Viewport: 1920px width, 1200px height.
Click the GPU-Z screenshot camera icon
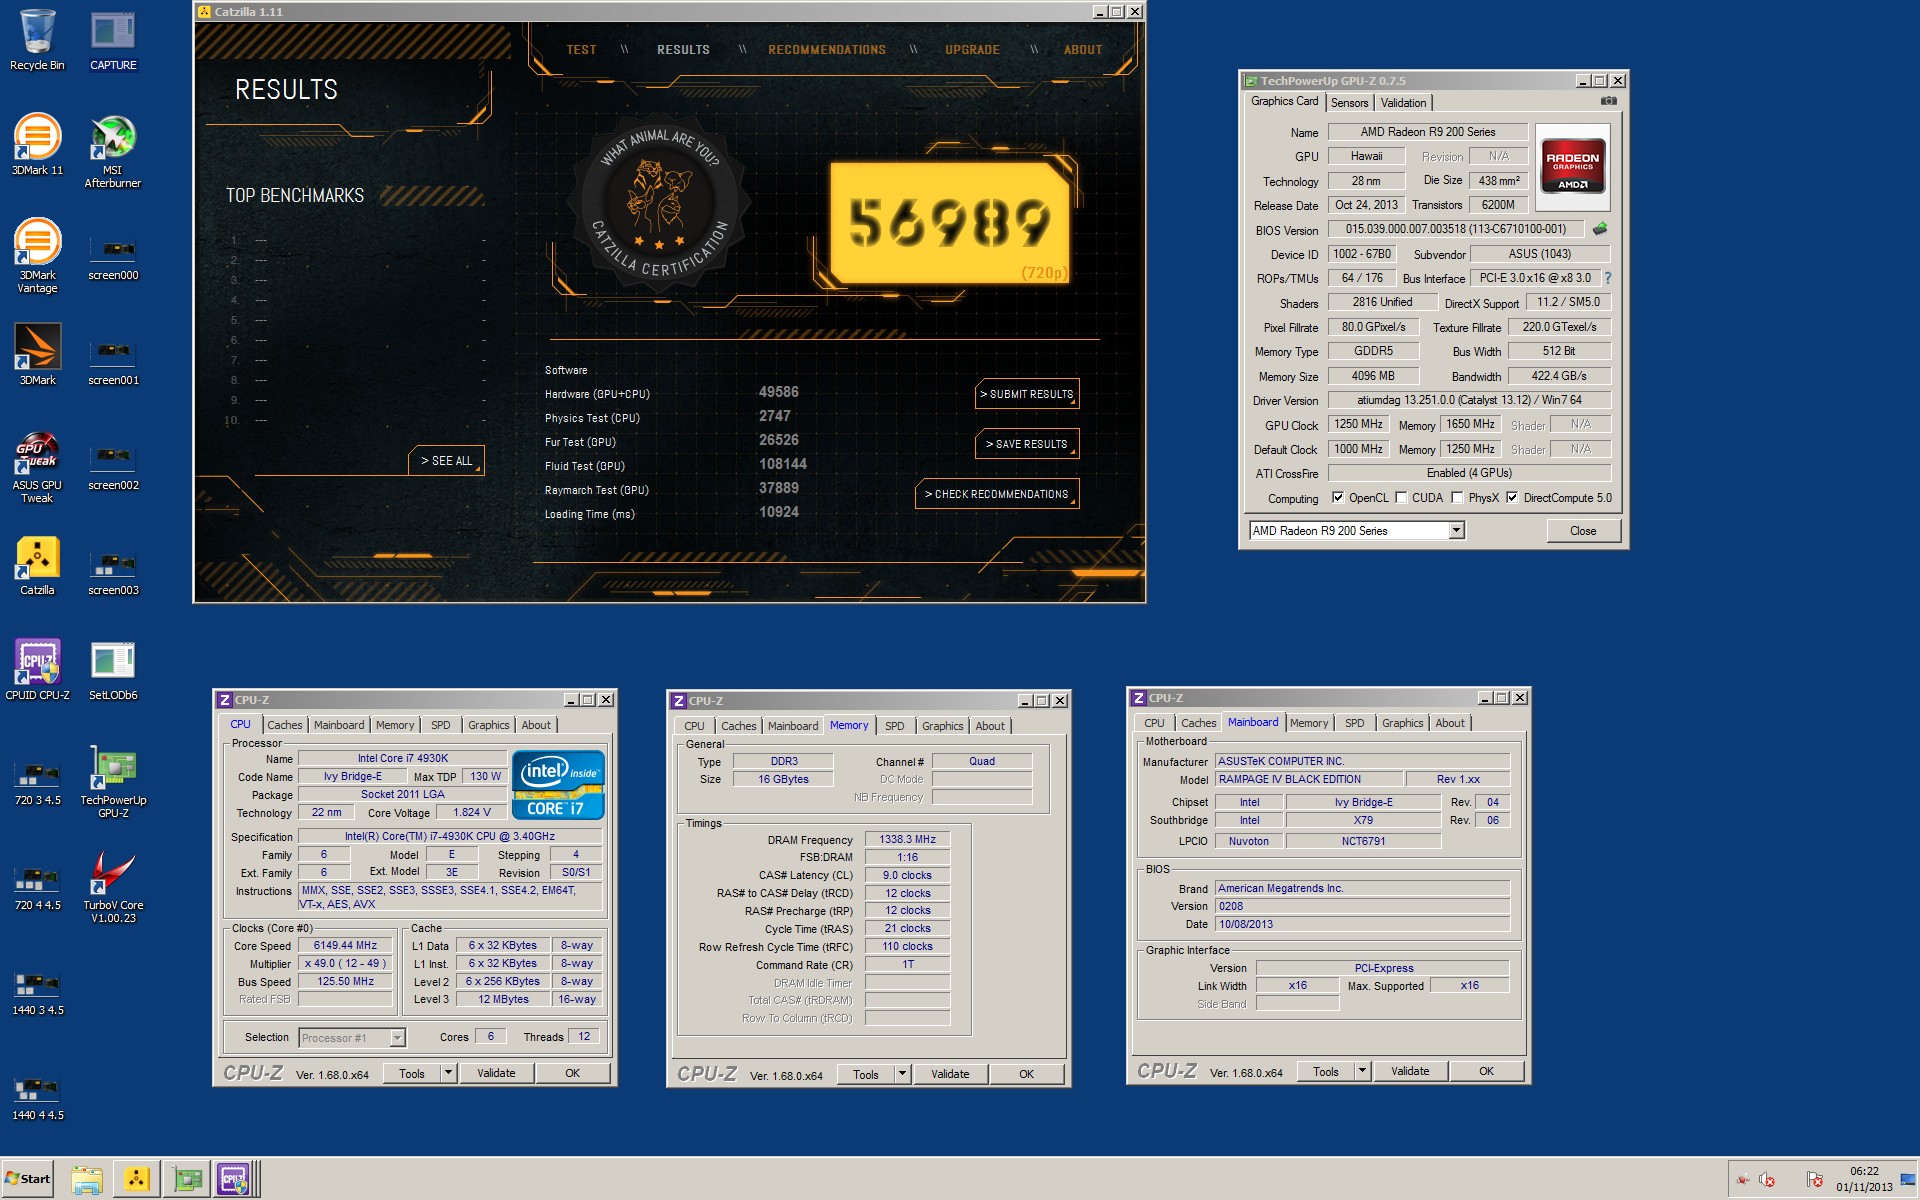click(1608, 101)
